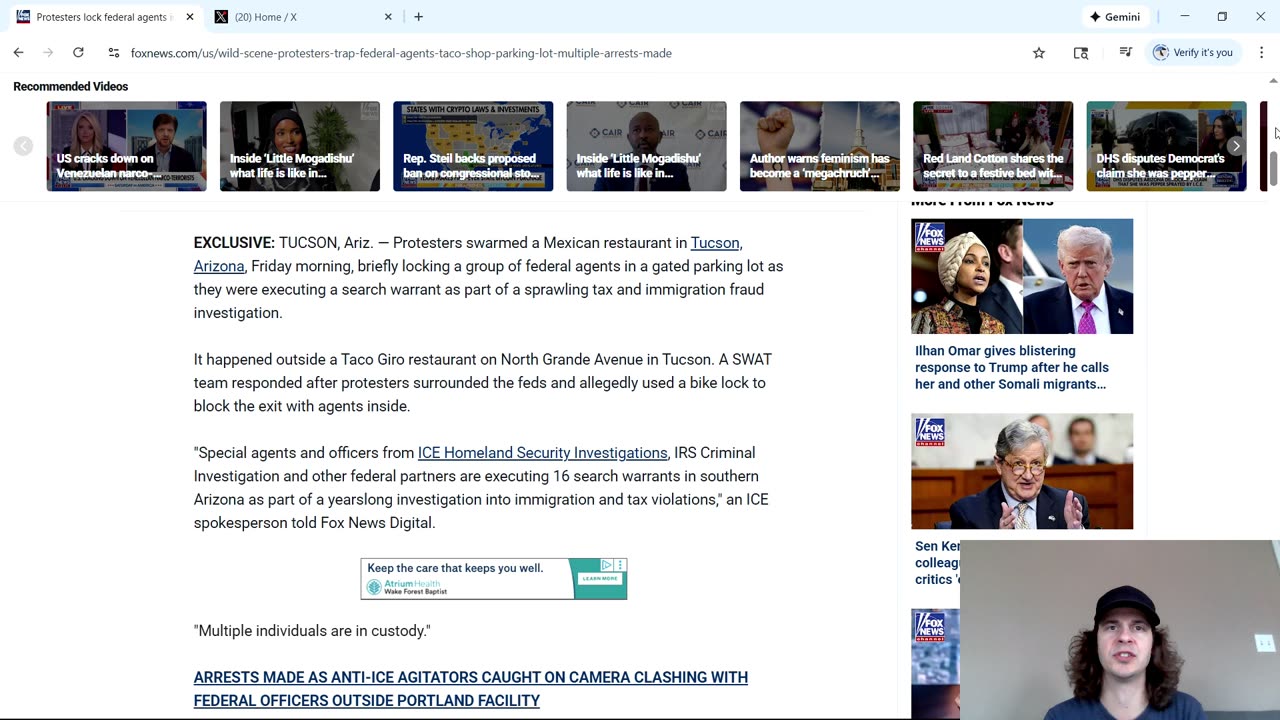Screen dimensions: 1280x720
Task: Close the Protesters lock federal agents tab
Action: tap(190, 17)
